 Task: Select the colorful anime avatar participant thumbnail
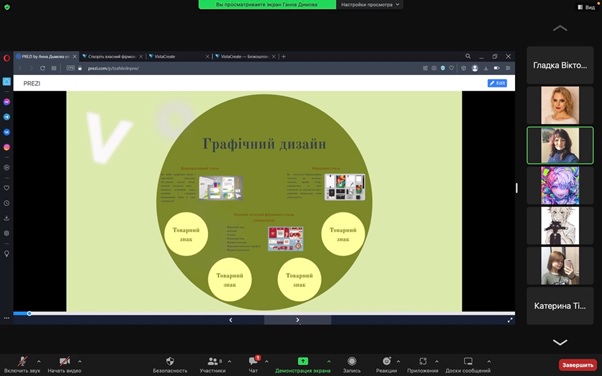point(560,186)
